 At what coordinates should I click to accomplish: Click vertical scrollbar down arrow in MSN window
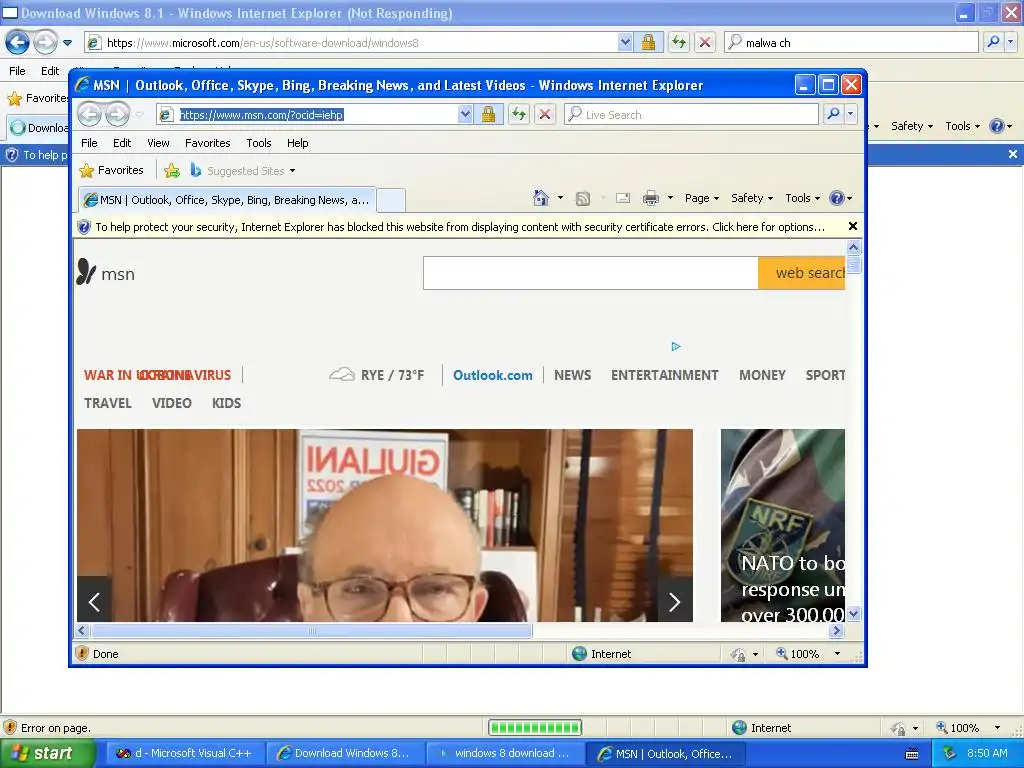(853, 614)
